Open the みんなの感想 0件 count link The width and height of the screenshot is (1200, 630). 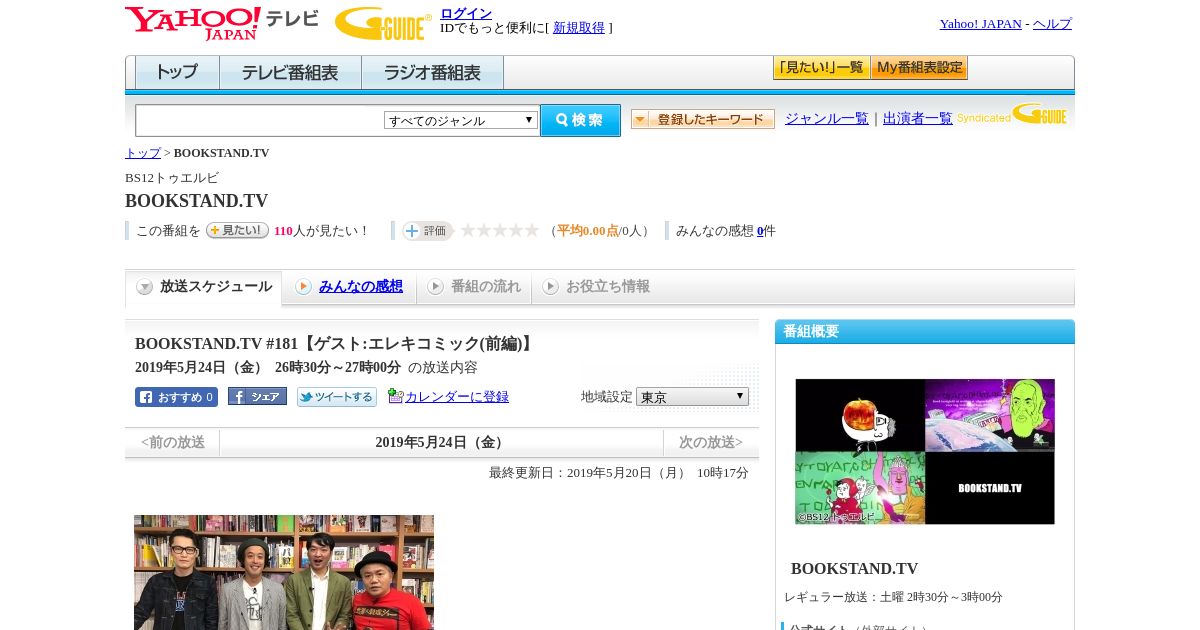[x=760, y=231]
